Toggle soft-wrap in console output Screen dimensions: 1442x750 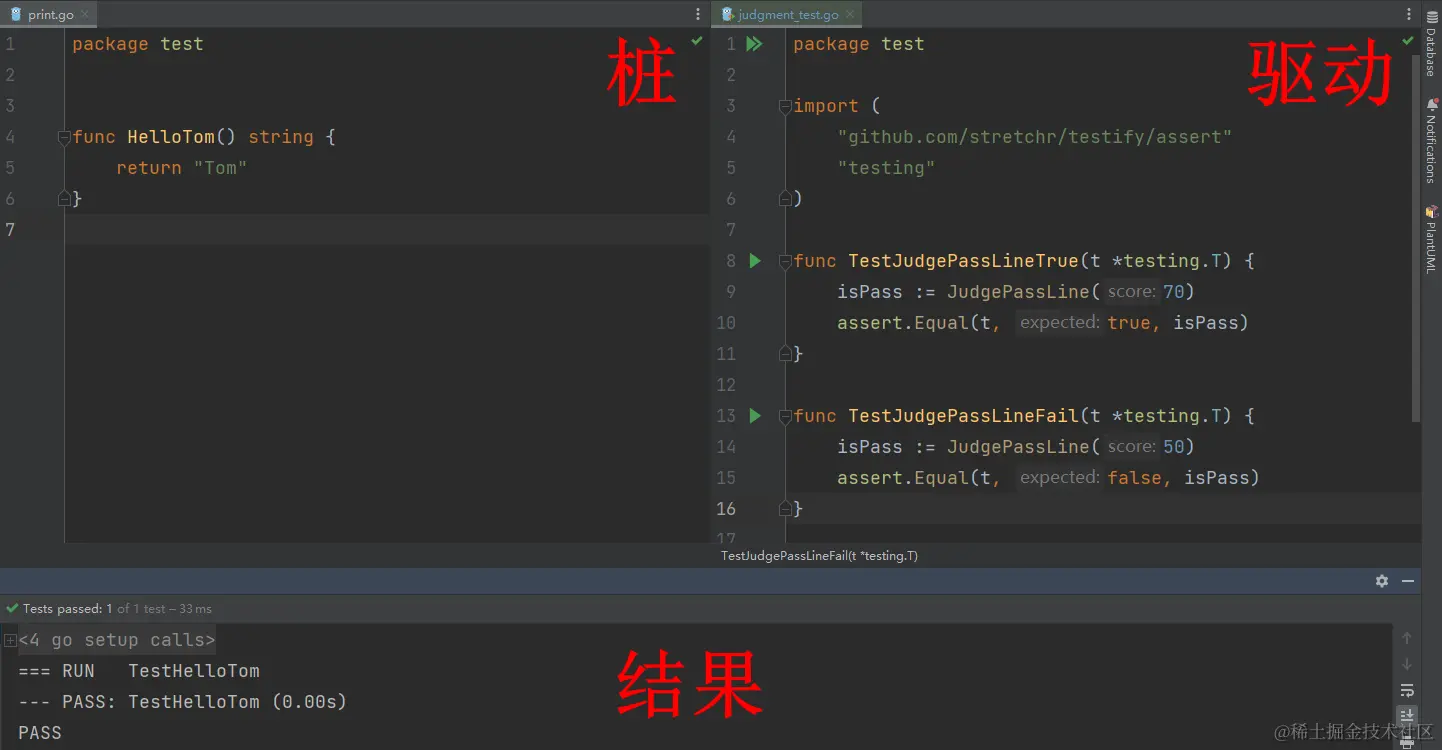1407,690
